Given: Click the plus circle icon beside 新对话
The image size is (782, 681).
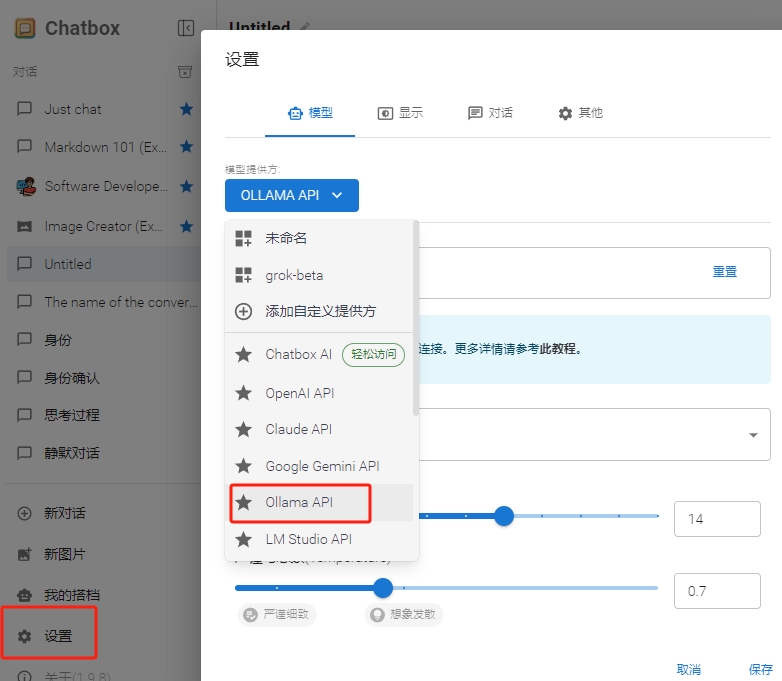Looking at the screenshot, I should 24,513.
